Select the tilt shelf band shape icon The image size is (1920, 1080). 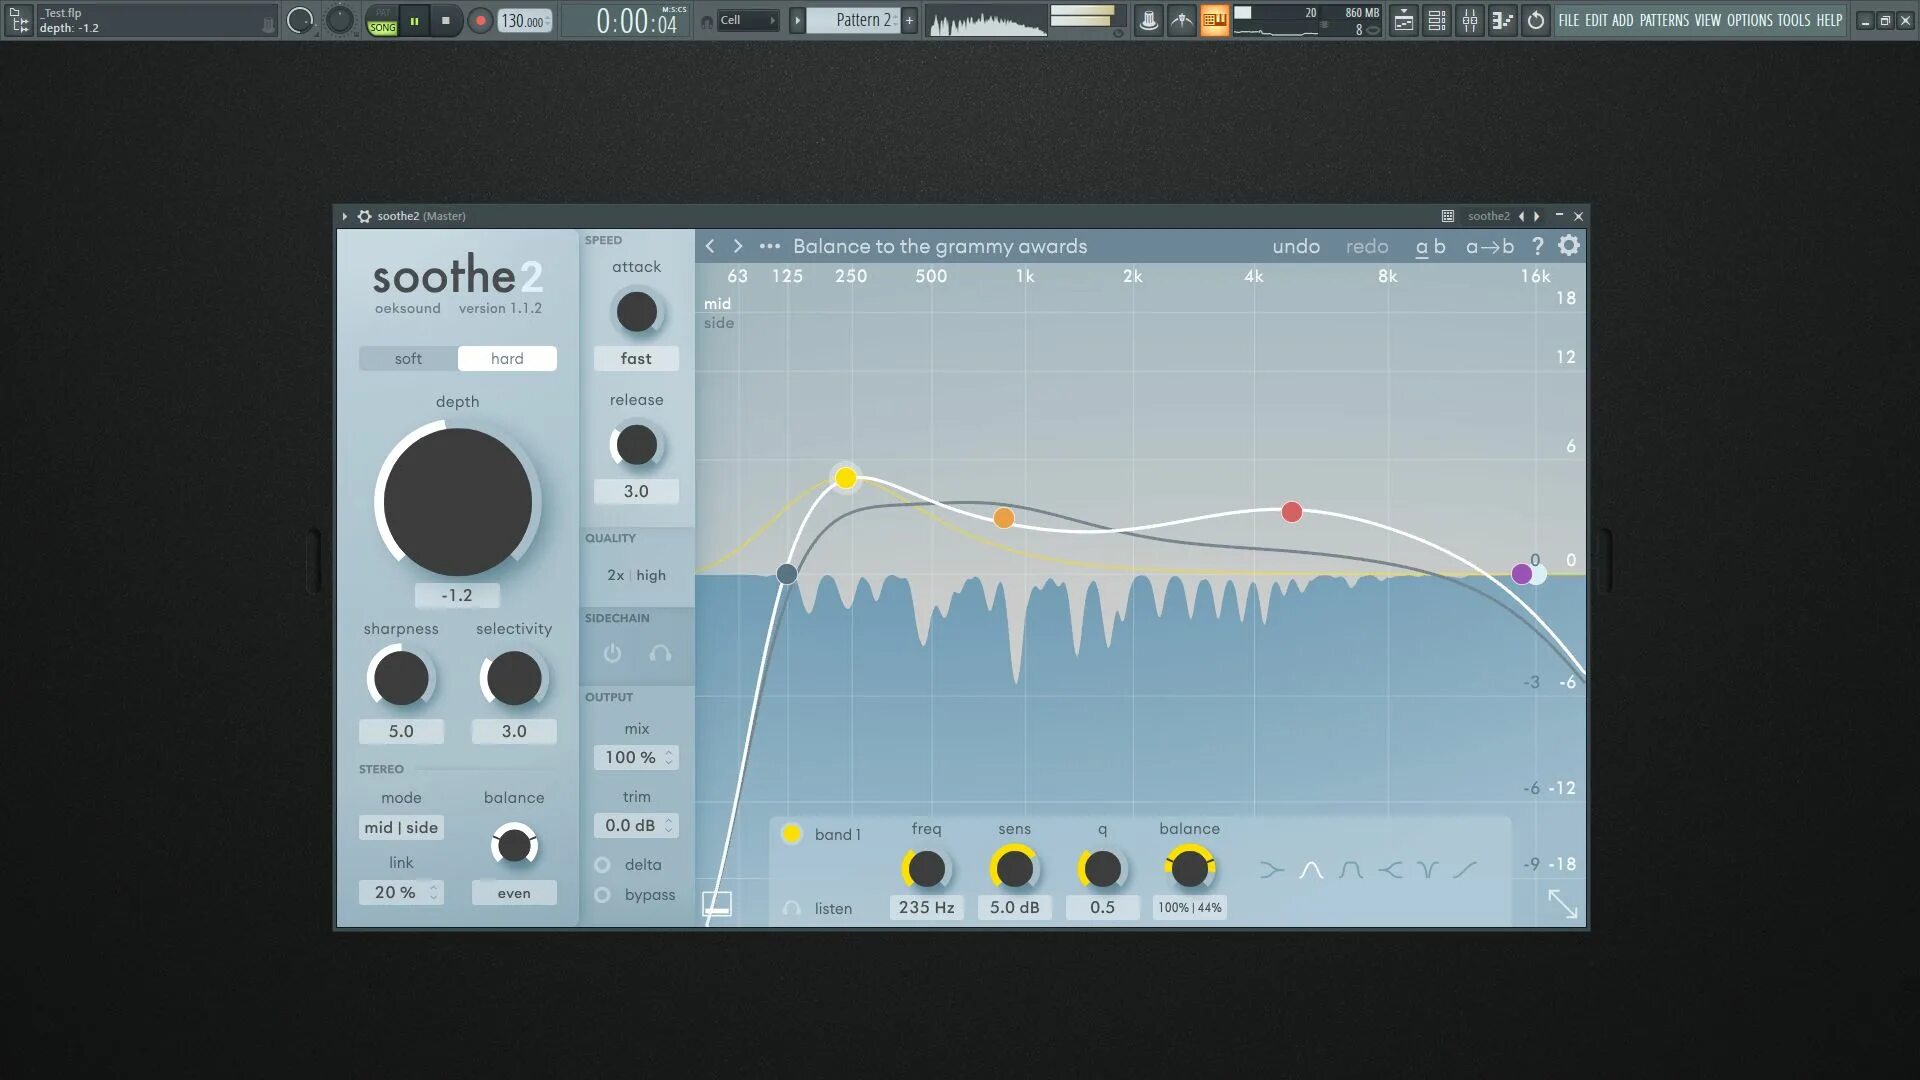[x=1465, y=870]
